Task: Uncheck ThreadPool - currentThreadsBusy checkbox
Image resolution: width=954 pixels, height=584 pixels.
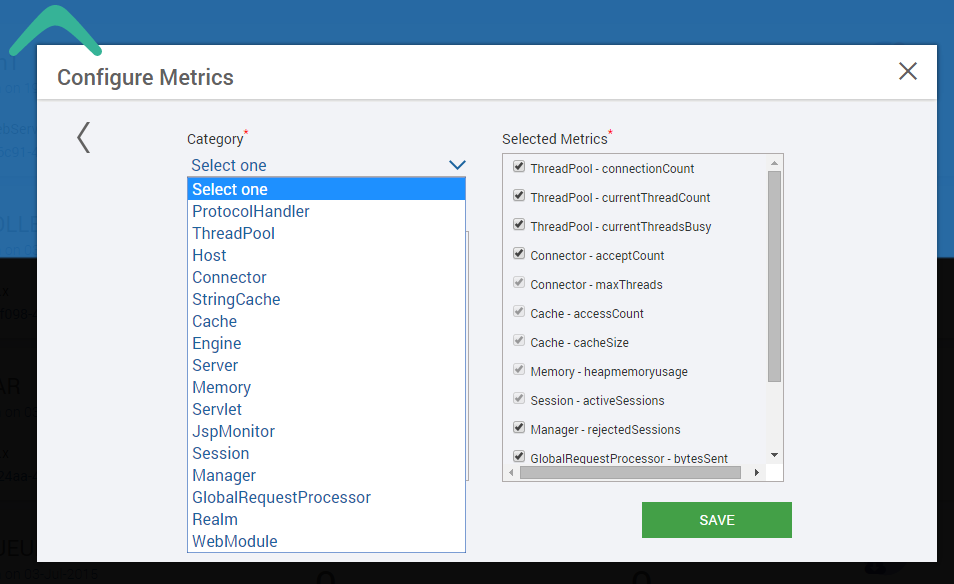Action: (519, 226)
